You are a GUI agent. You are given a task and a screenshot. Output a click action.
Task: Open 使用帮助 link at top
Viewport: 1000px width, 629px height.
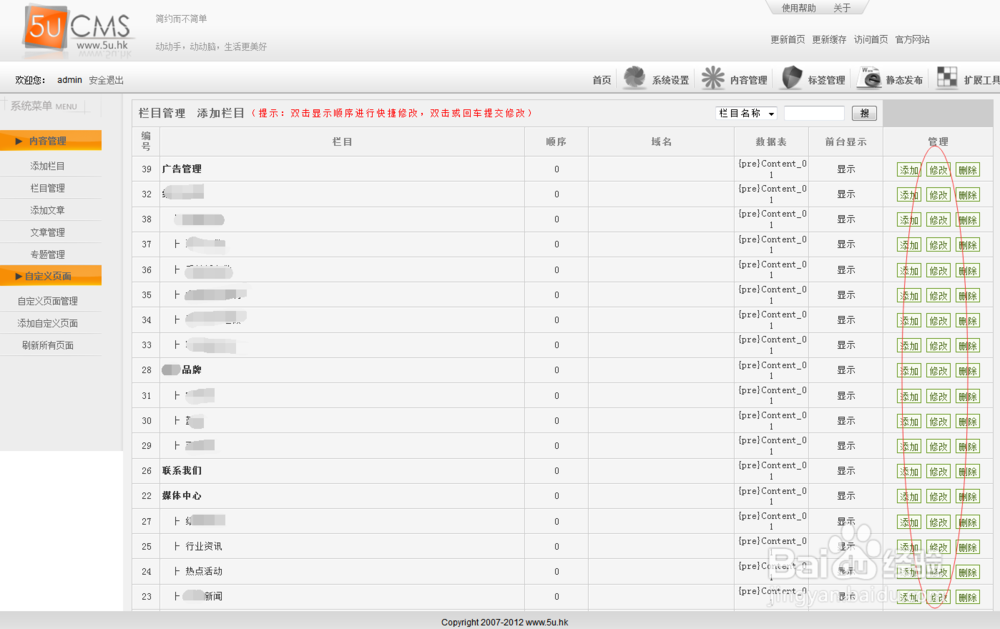tap(798, 8)
